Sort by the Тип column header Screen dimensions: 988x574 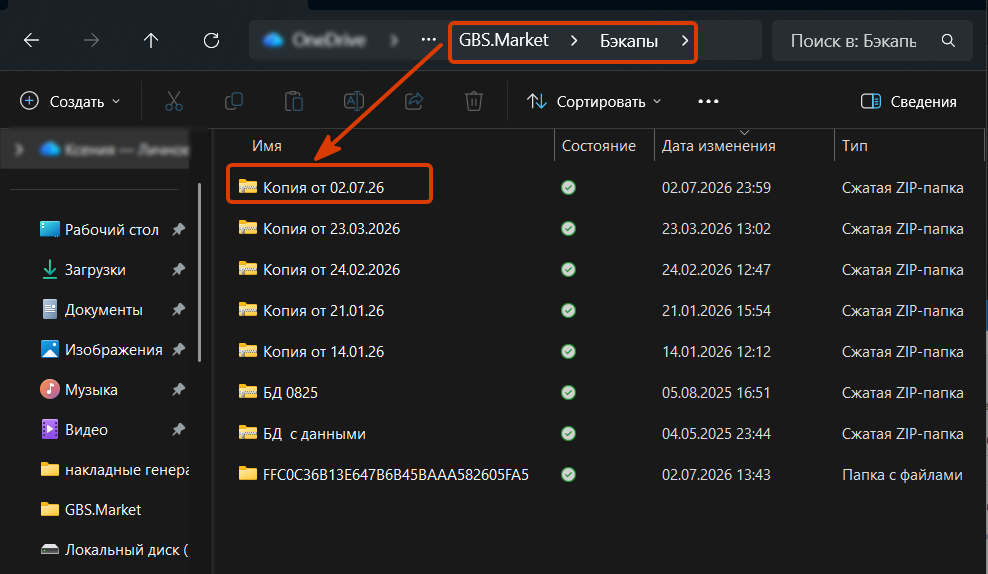pos(854,146)
